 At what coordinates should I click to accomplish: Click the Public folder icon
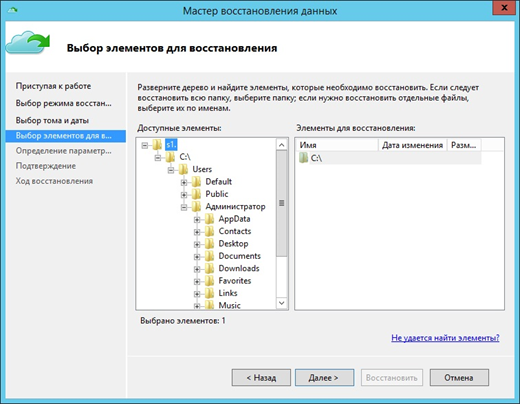[x=196, y=194]
